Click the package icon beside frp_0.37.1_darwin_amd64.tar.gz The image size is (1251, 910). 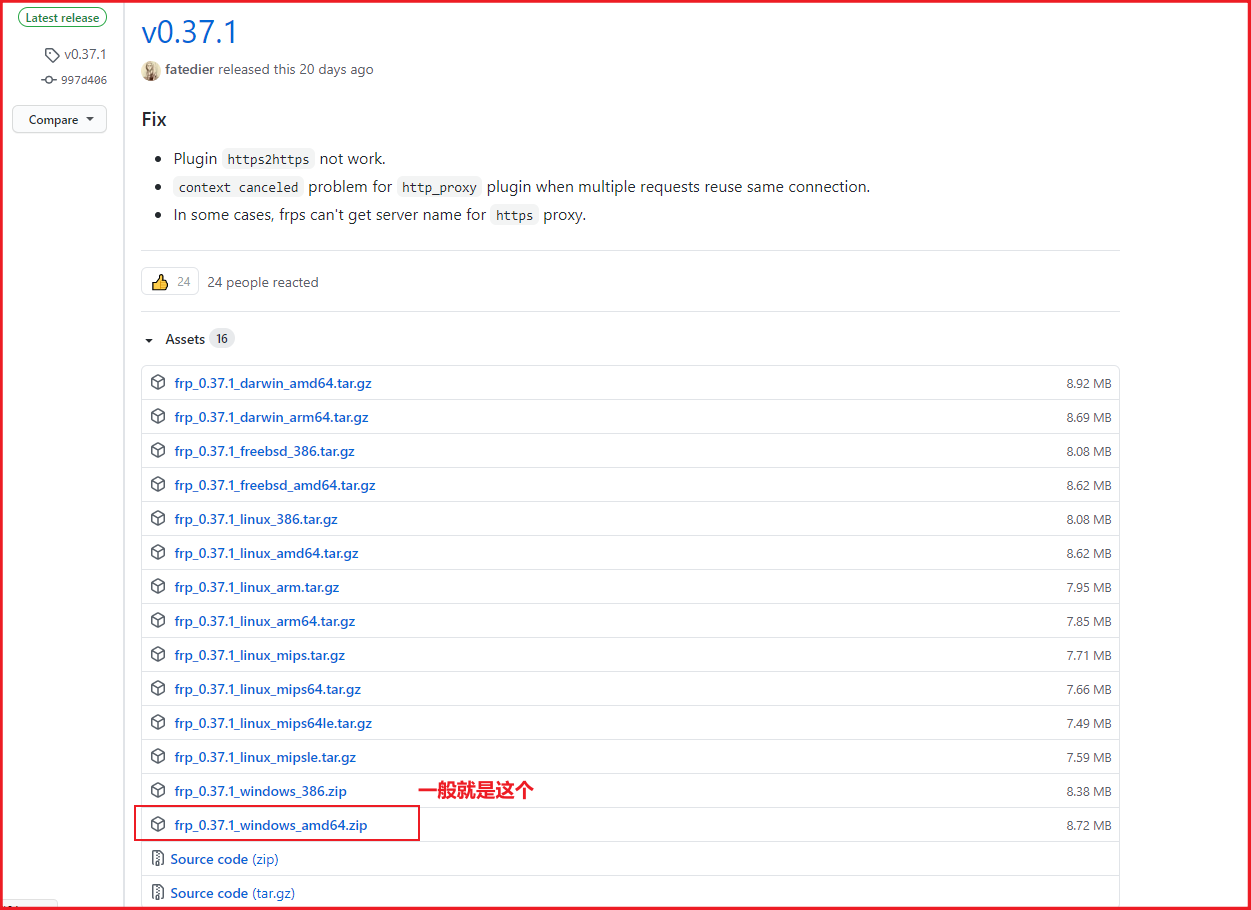coord(158,382)
